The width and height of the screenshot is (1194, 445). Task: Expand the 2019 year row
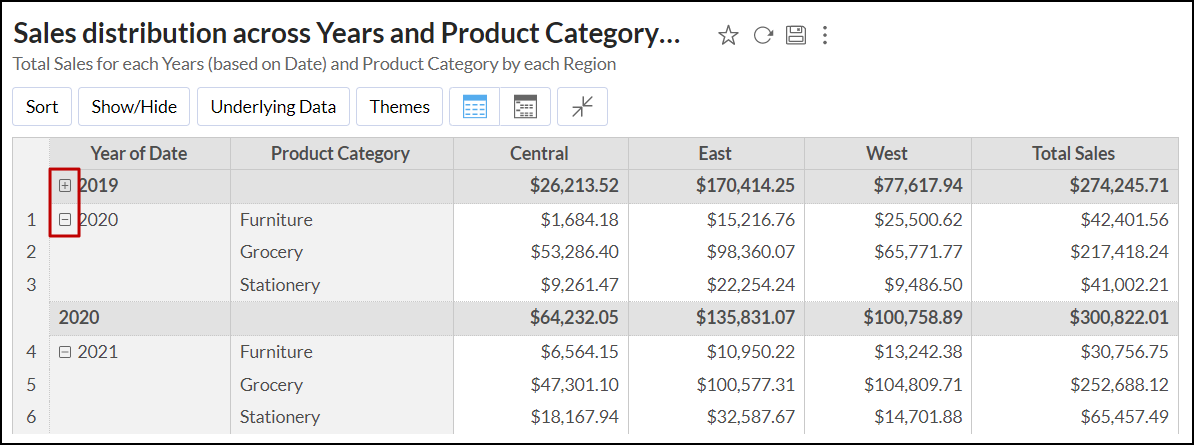[x=66, y=185]
